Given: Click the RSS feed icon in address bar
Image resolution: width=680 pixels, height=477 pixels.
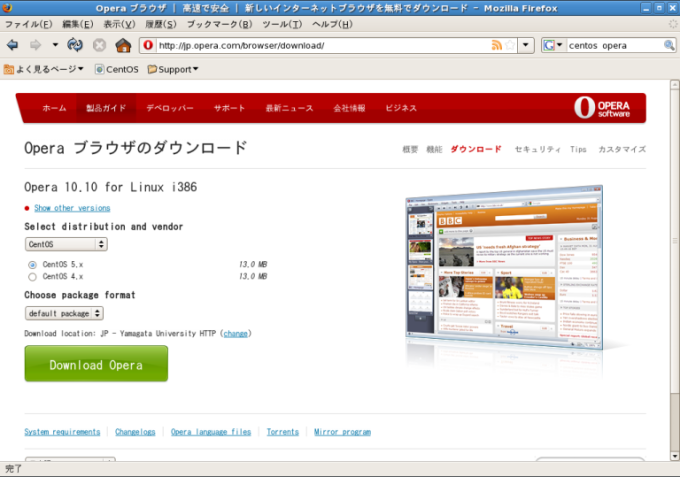Looking at the screenshot, I should (x=497, y=45).
